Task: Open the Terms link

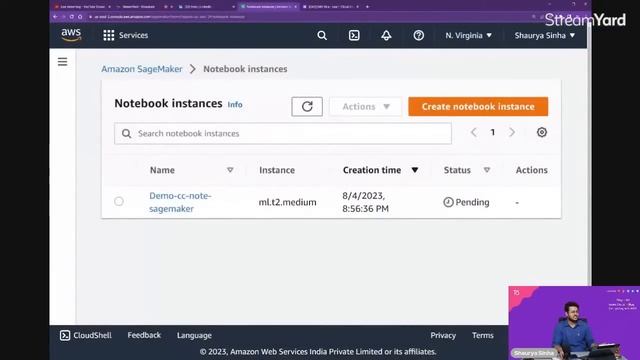Action: click(483, 336)
